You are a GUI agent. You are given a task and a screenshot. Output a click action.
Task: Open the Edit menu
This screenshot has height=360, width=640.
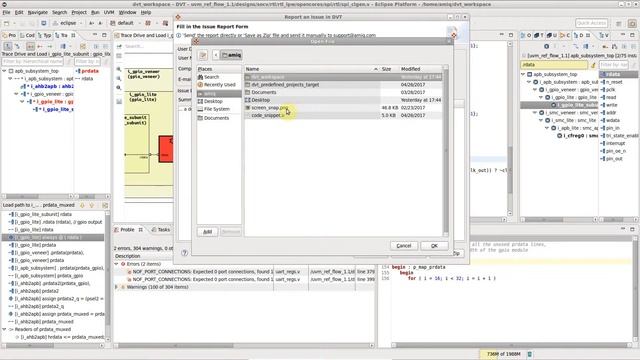click(x=19, y=13)
